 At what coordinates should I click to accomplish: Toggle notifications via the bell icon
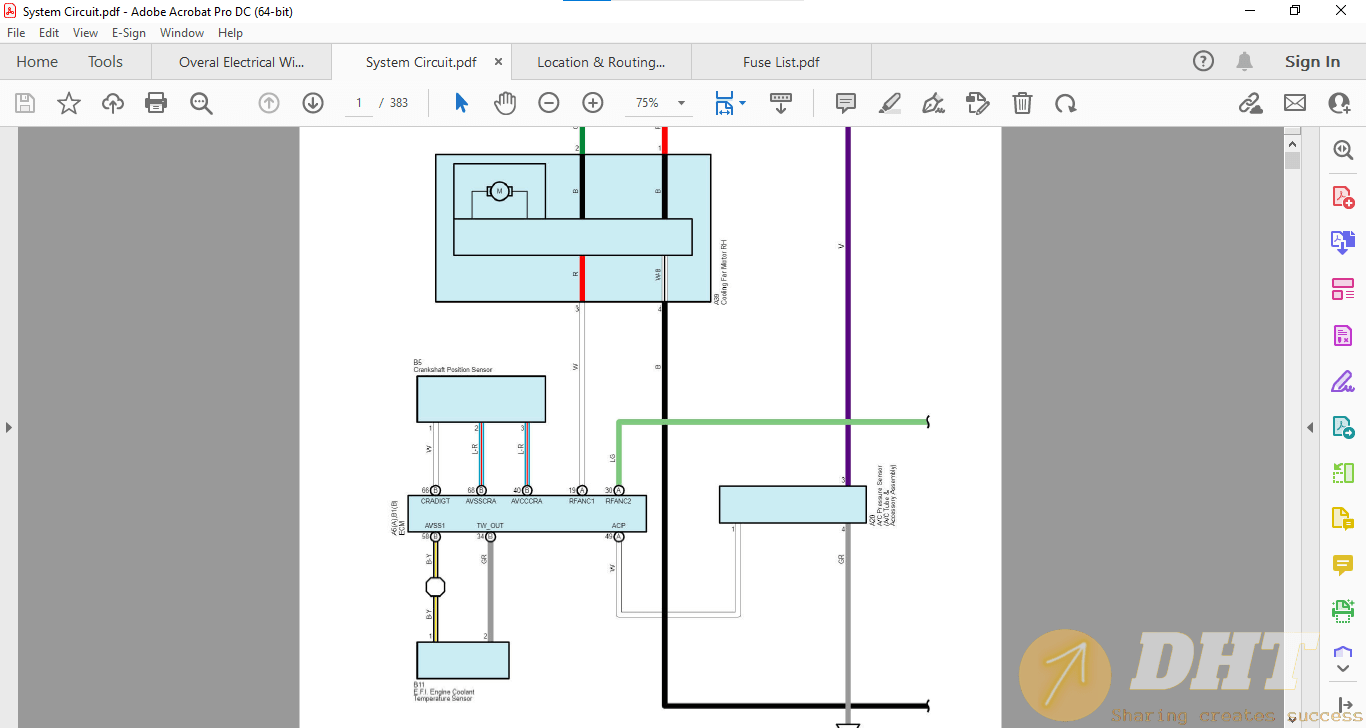[x=1244, y=61]
